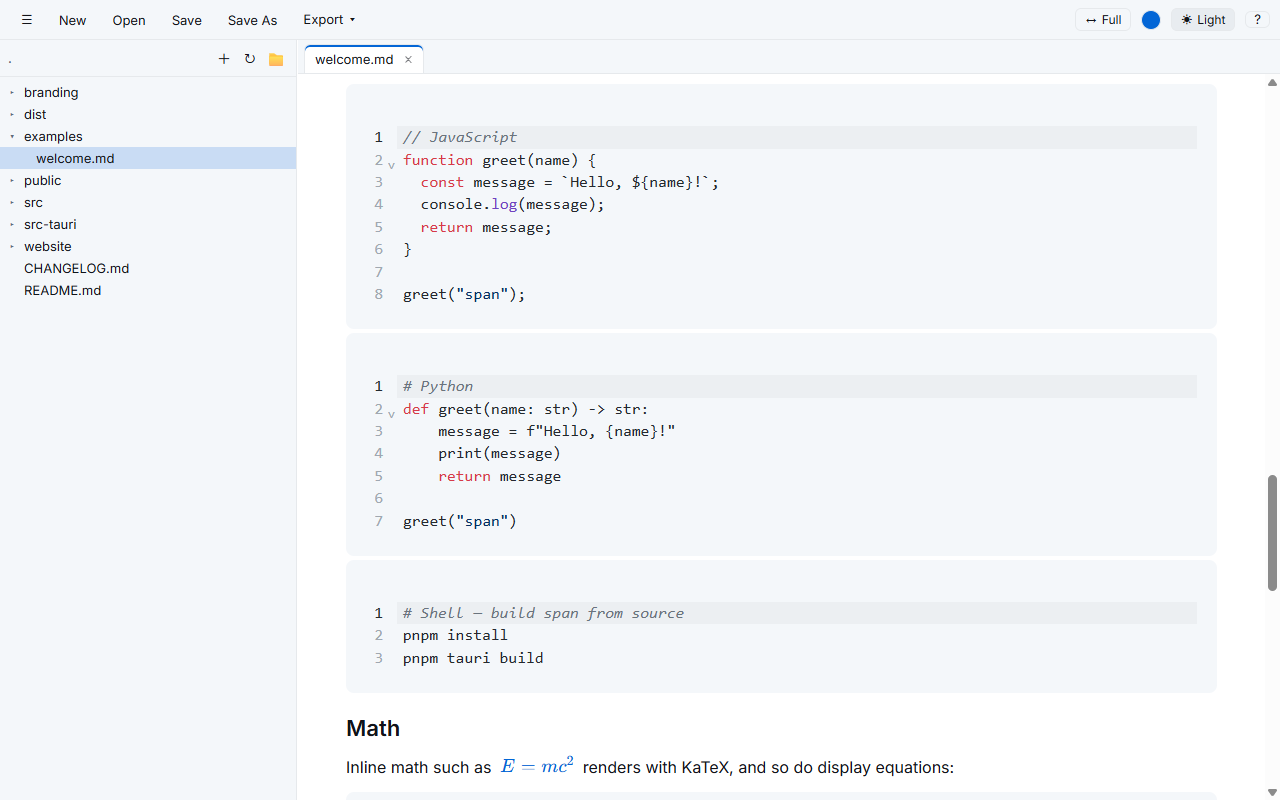This screenshot has width=1280, height=800.
Task: Click the 'pnpm install' line
Action: 455,635
